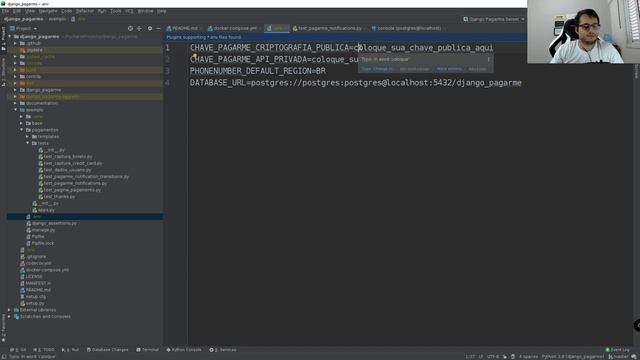This screenshot has width=640, height=360.
Task: Switch to the README.md editor tab
Action: (x=182, y=28)
